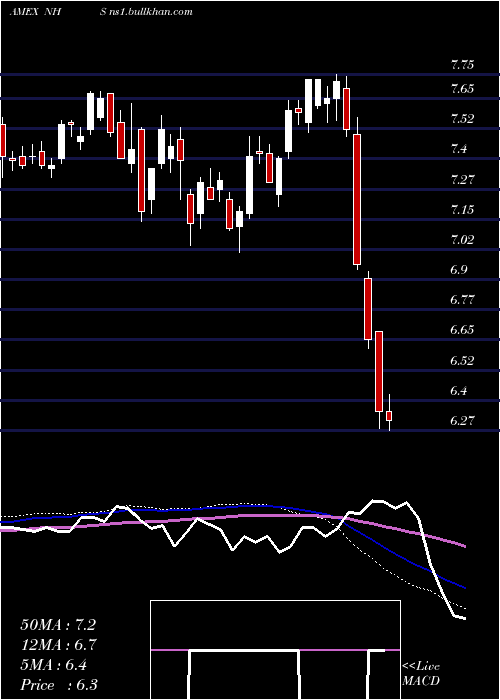500x700 pixels.
Task: Click the MACD histogram box
Action: click(x=275, y=650)
